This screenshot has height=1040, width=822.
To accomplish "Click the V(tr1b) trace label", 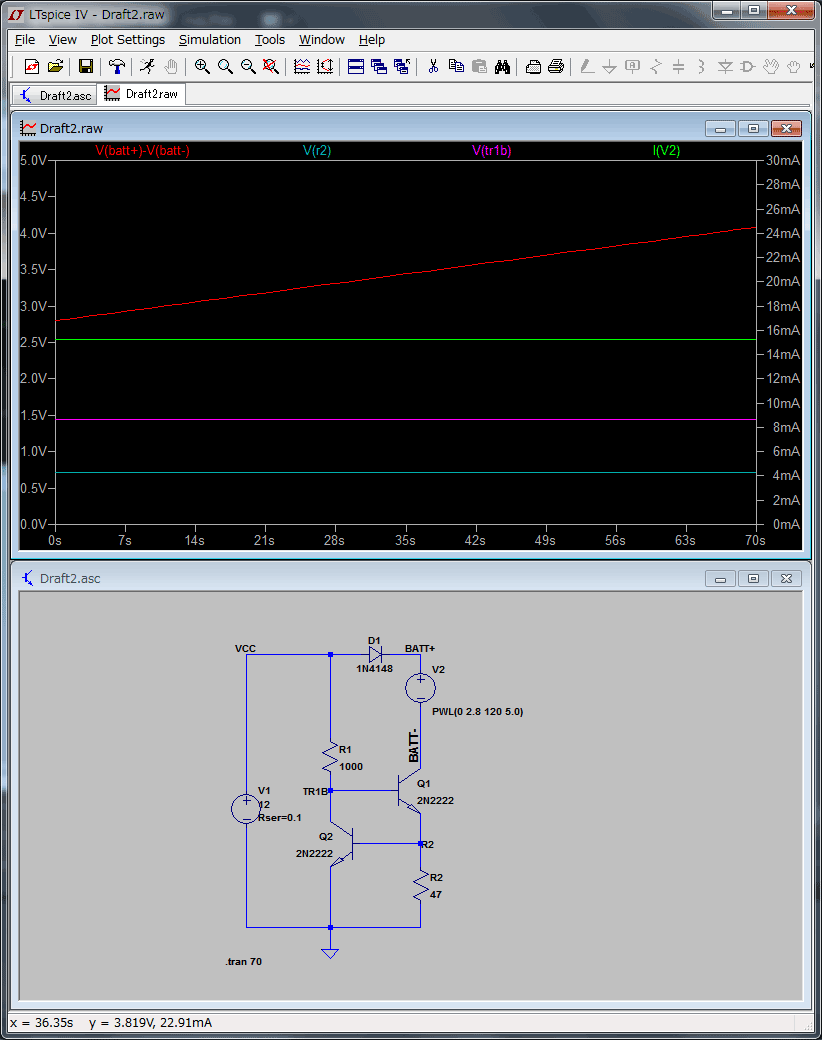I will point(492,151).
